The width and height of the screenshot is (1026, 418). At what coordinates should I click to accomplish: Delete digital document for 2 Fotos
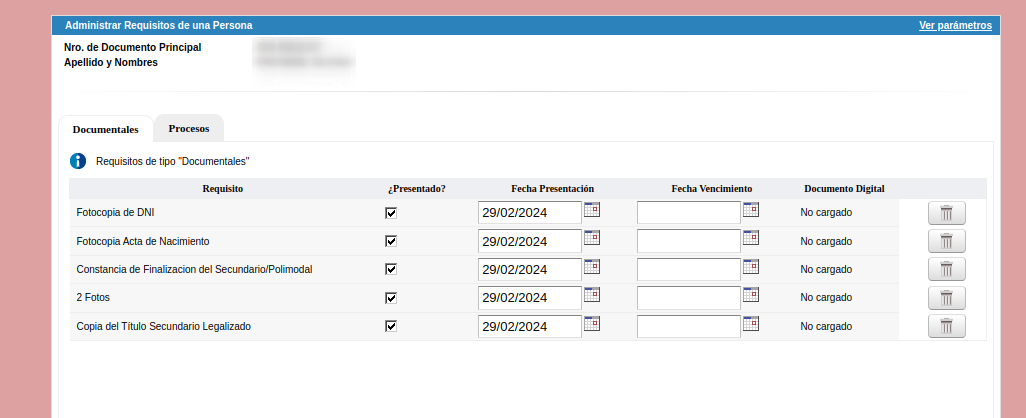click(946, 298)
